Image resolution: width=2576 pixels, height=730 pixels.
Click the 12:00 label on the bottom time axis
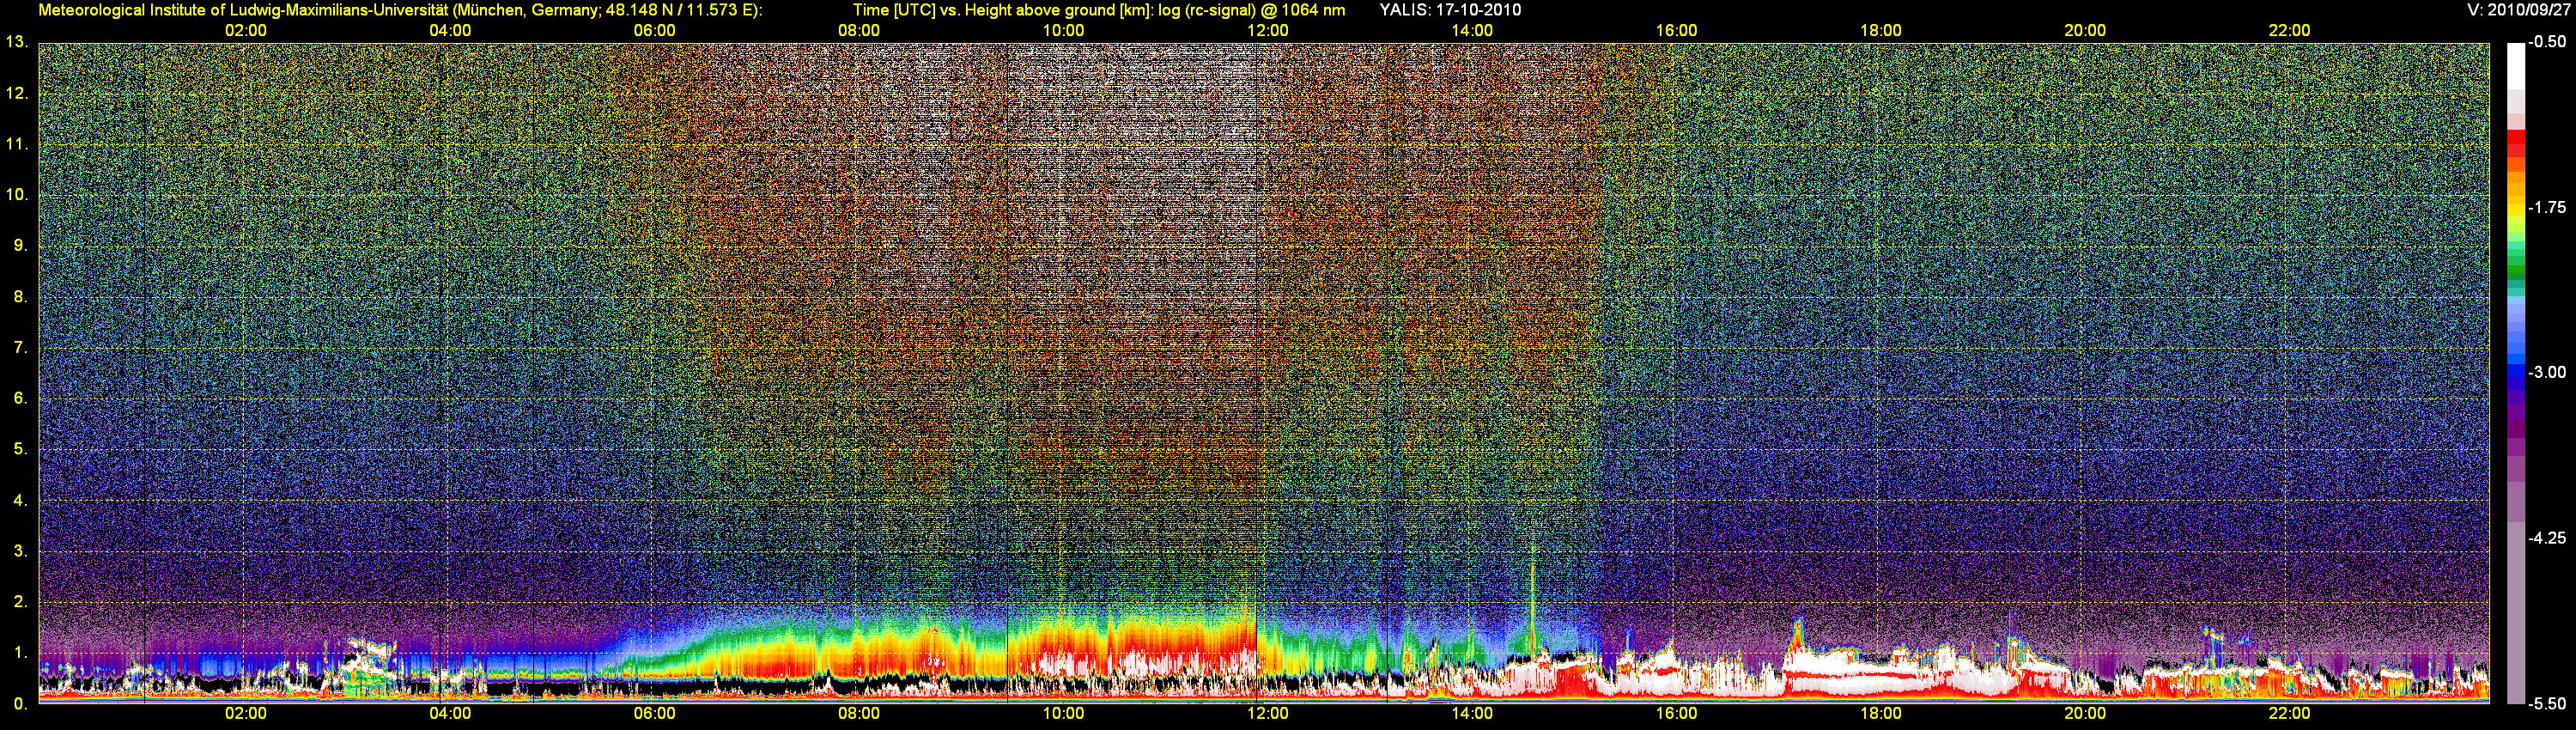[1268, 714]
